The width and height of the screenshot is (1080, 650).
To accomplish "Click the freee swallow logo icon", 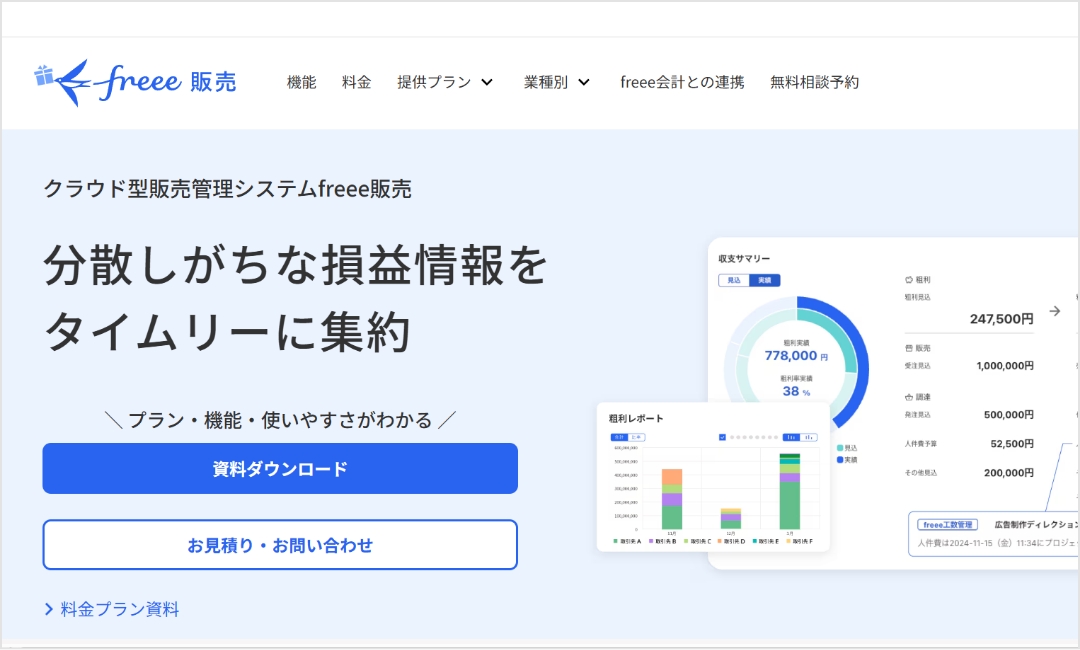I will click(62, 82).
